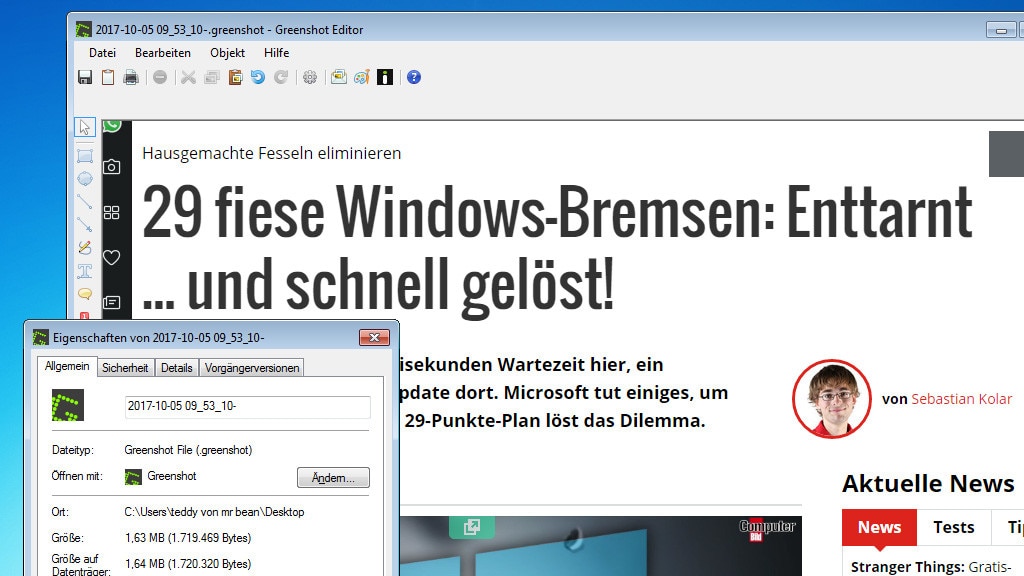Open Greenshot settings via the gear icon
The height and width of the screenshot is (576, 1024).
(x=310, y=77)
